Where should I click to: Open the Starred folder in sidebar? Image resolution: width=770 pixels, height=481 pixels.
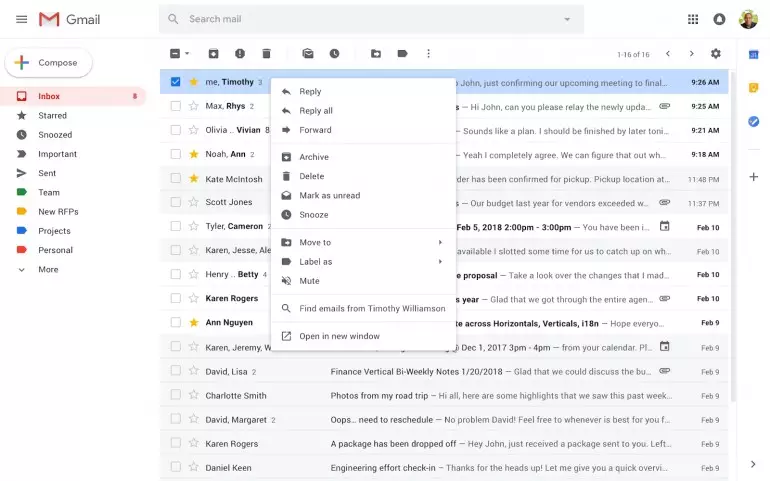pyautogui.click(x=52, y=116)
